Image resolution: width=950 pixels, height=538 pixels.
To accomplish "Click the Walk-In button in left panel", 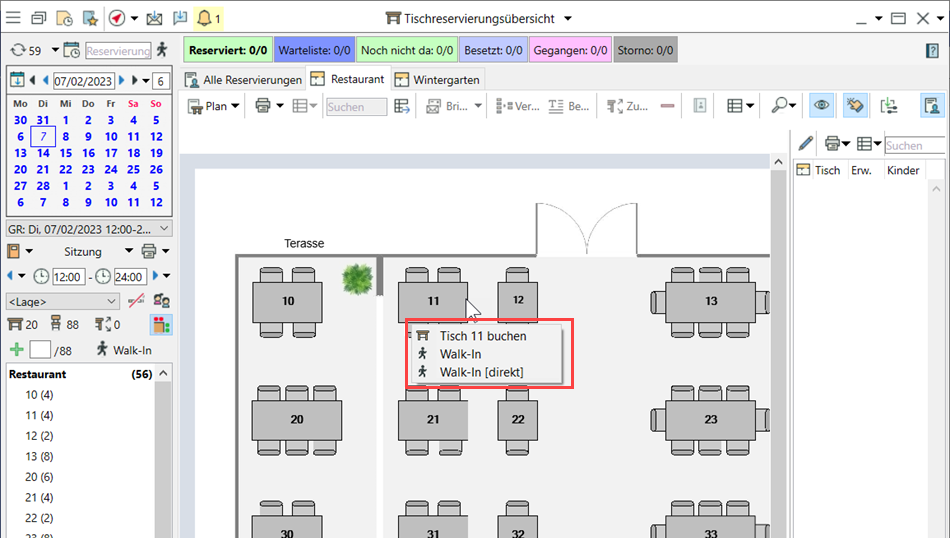I will click(124, 350).
